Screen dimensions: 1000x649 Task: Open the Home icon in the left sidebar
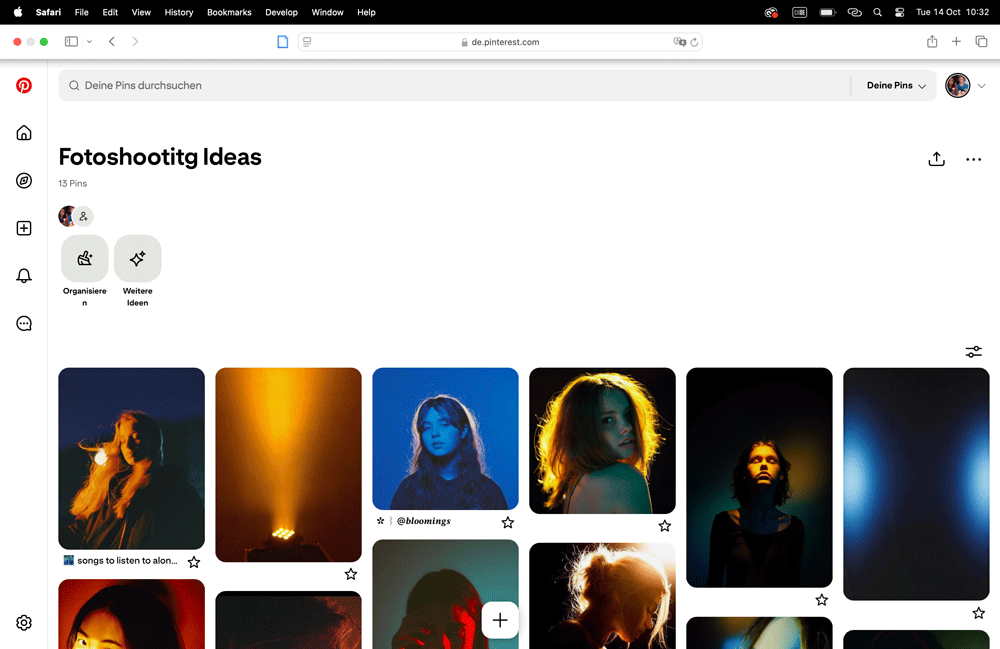point(23,132)
